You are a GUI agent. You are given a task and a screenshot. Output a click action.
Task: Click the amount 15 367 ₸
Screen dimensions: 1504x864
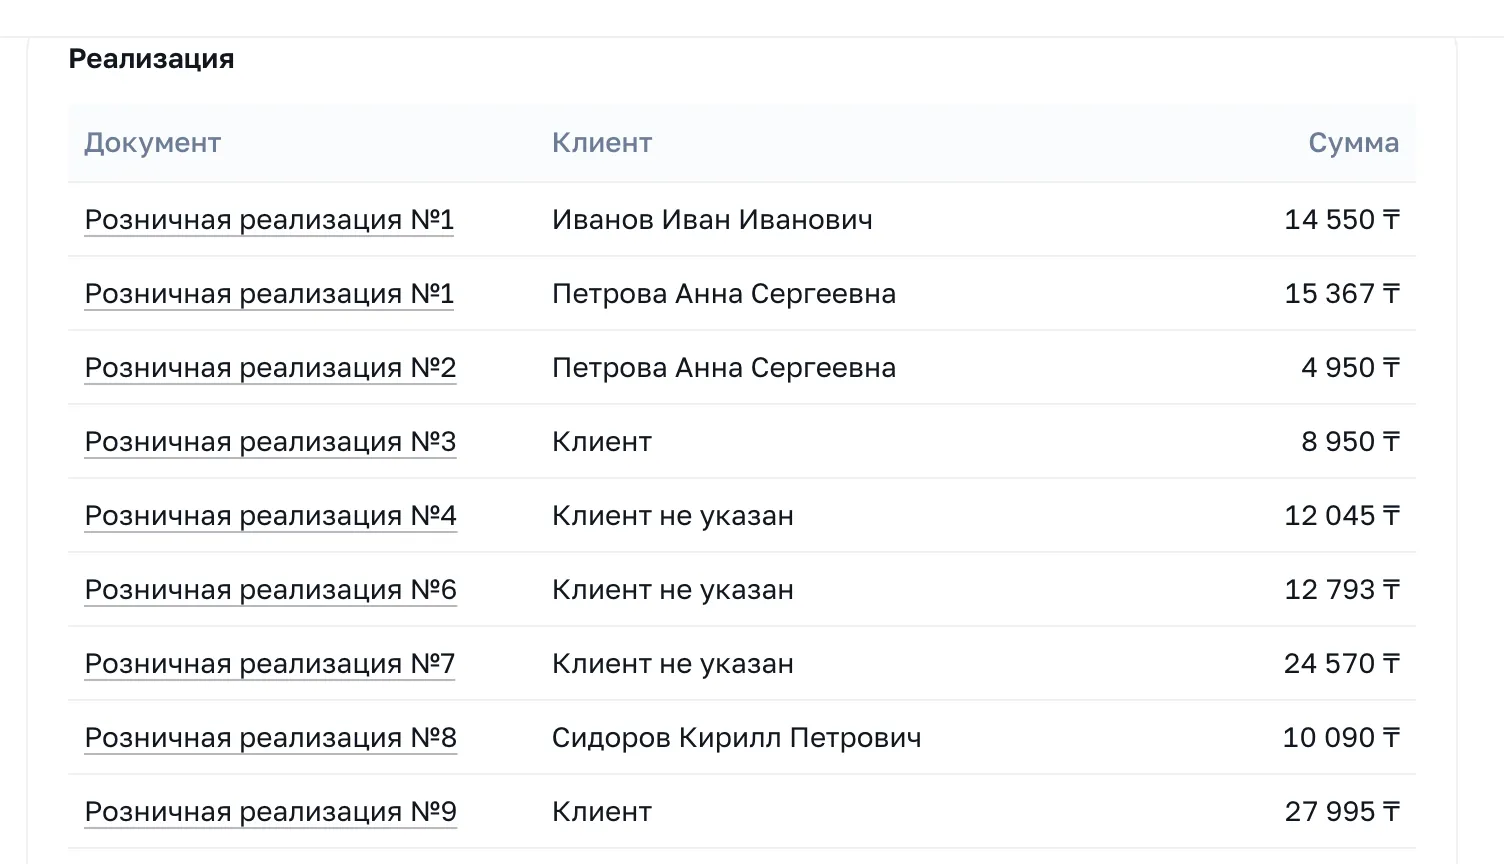[x=1342, y=294]
